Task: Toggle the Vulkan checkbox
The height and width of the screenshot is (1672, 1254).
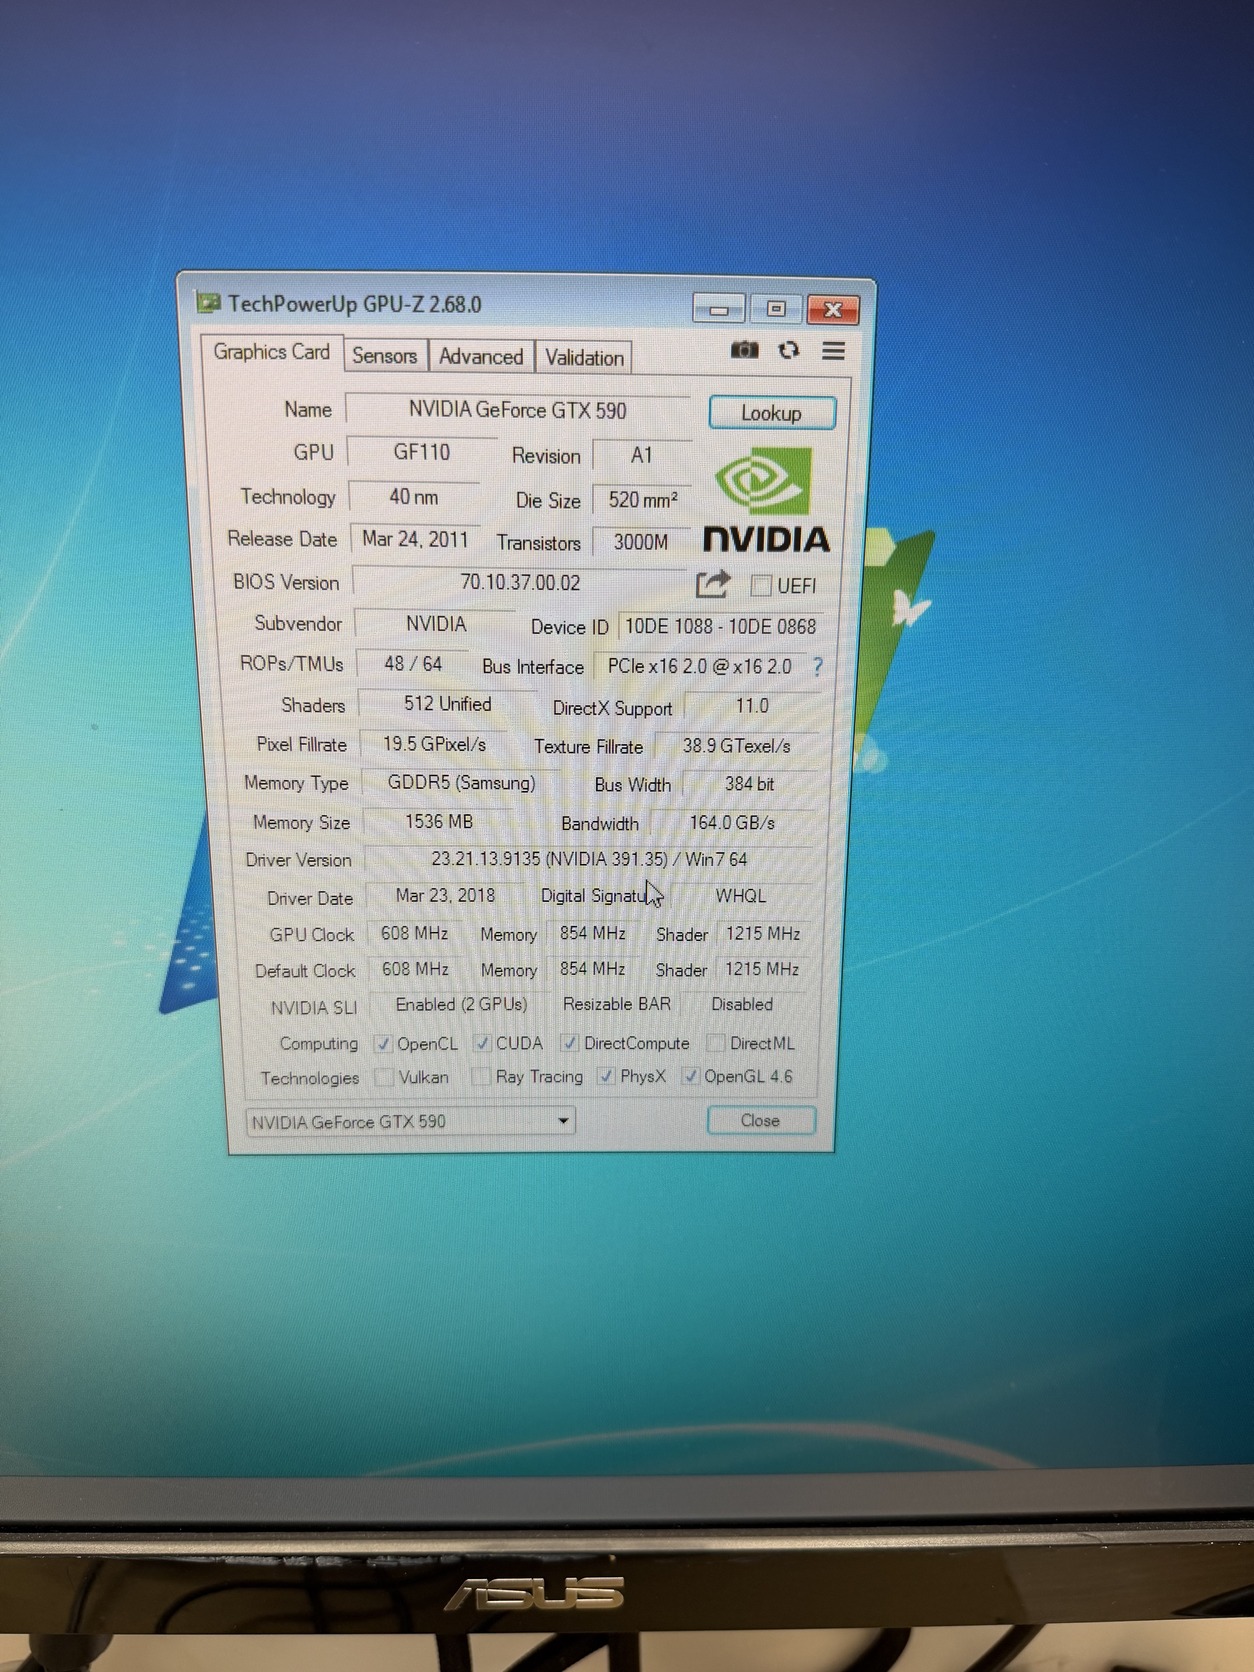Action: pyautogui.click(x=384, y=1078)
